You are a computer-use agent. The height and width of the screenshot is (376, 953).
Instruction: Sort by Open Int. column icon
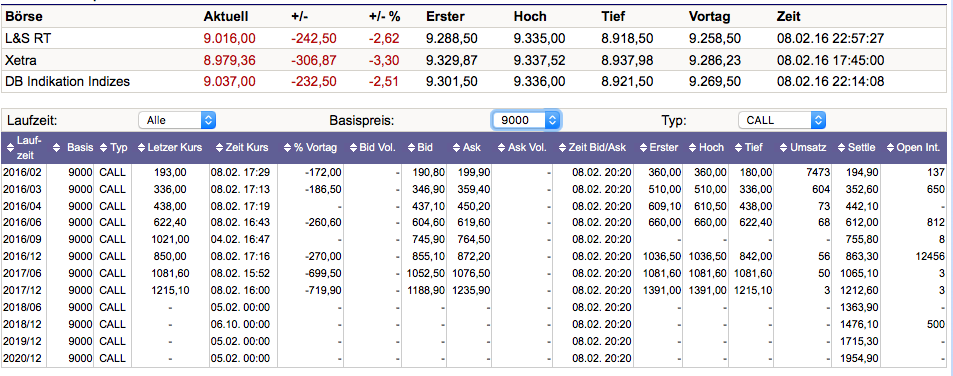point(891,147)
